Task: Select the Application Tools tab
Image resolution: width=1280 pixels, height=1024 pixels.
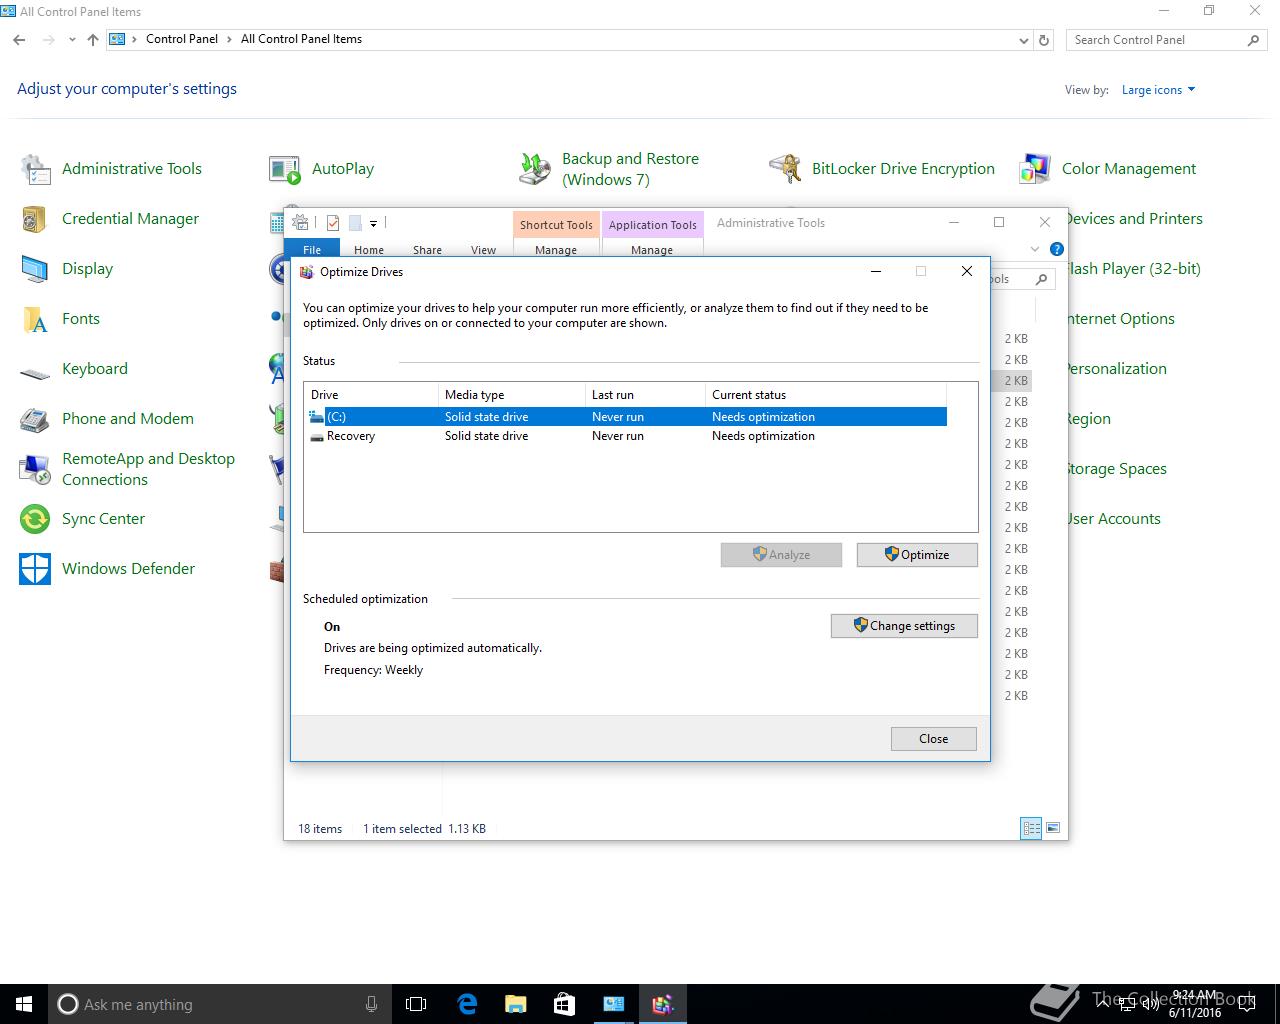Action: point(652,225)
